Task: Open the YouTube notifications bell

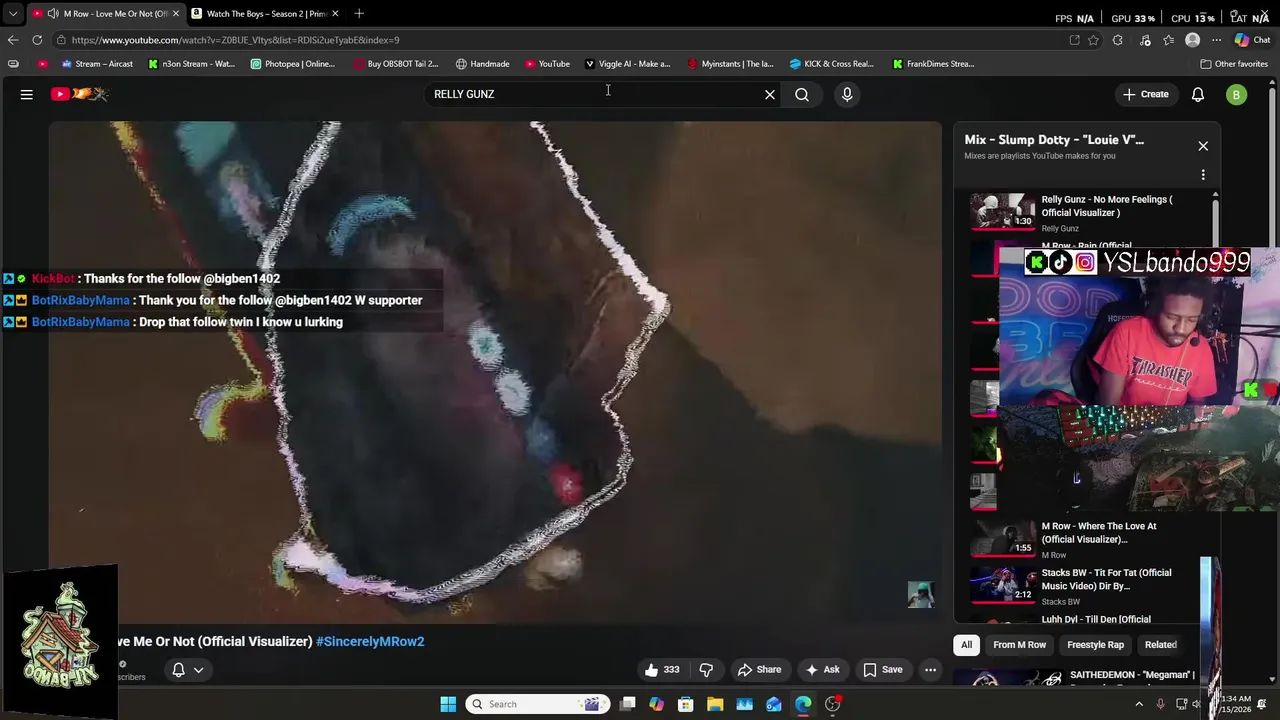Action: pyautogui.click(x=1198, y=94)
